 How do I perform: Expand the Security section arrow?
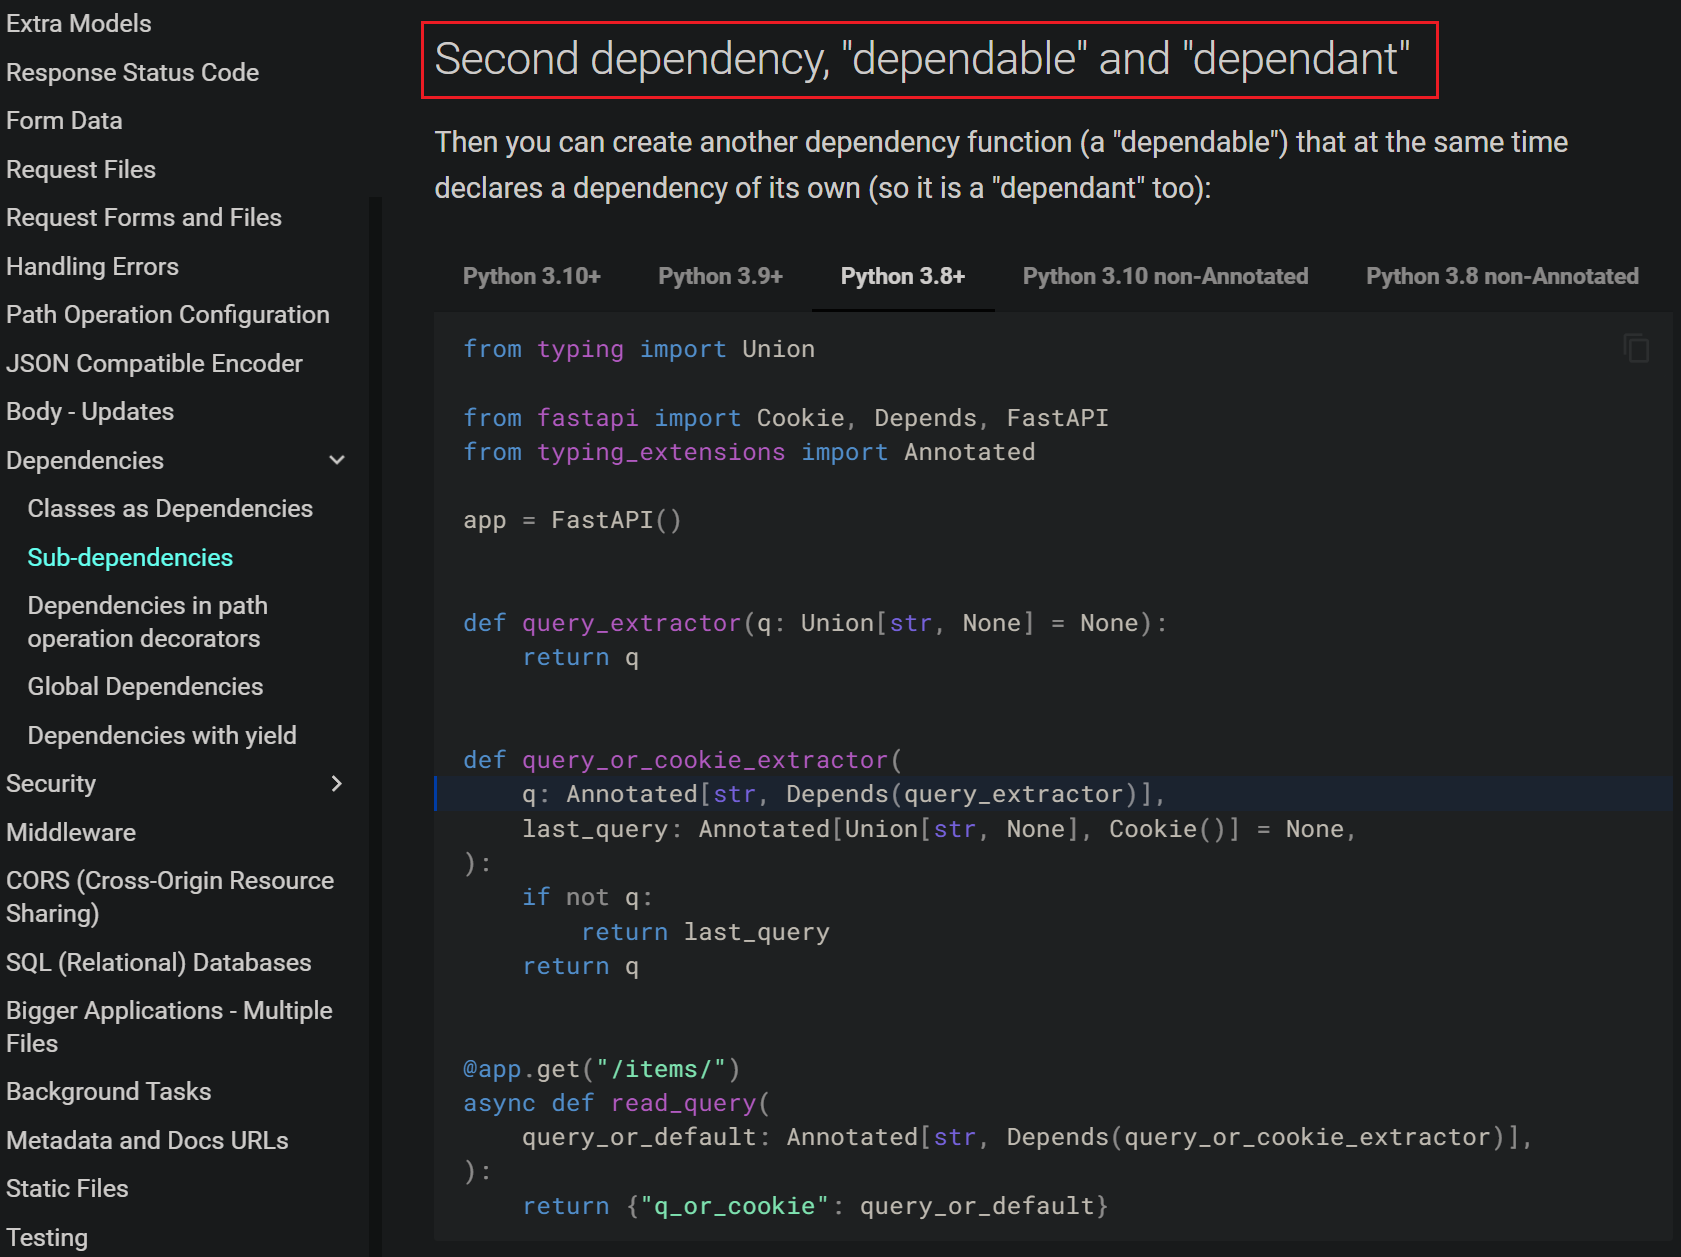coord(337,784)
